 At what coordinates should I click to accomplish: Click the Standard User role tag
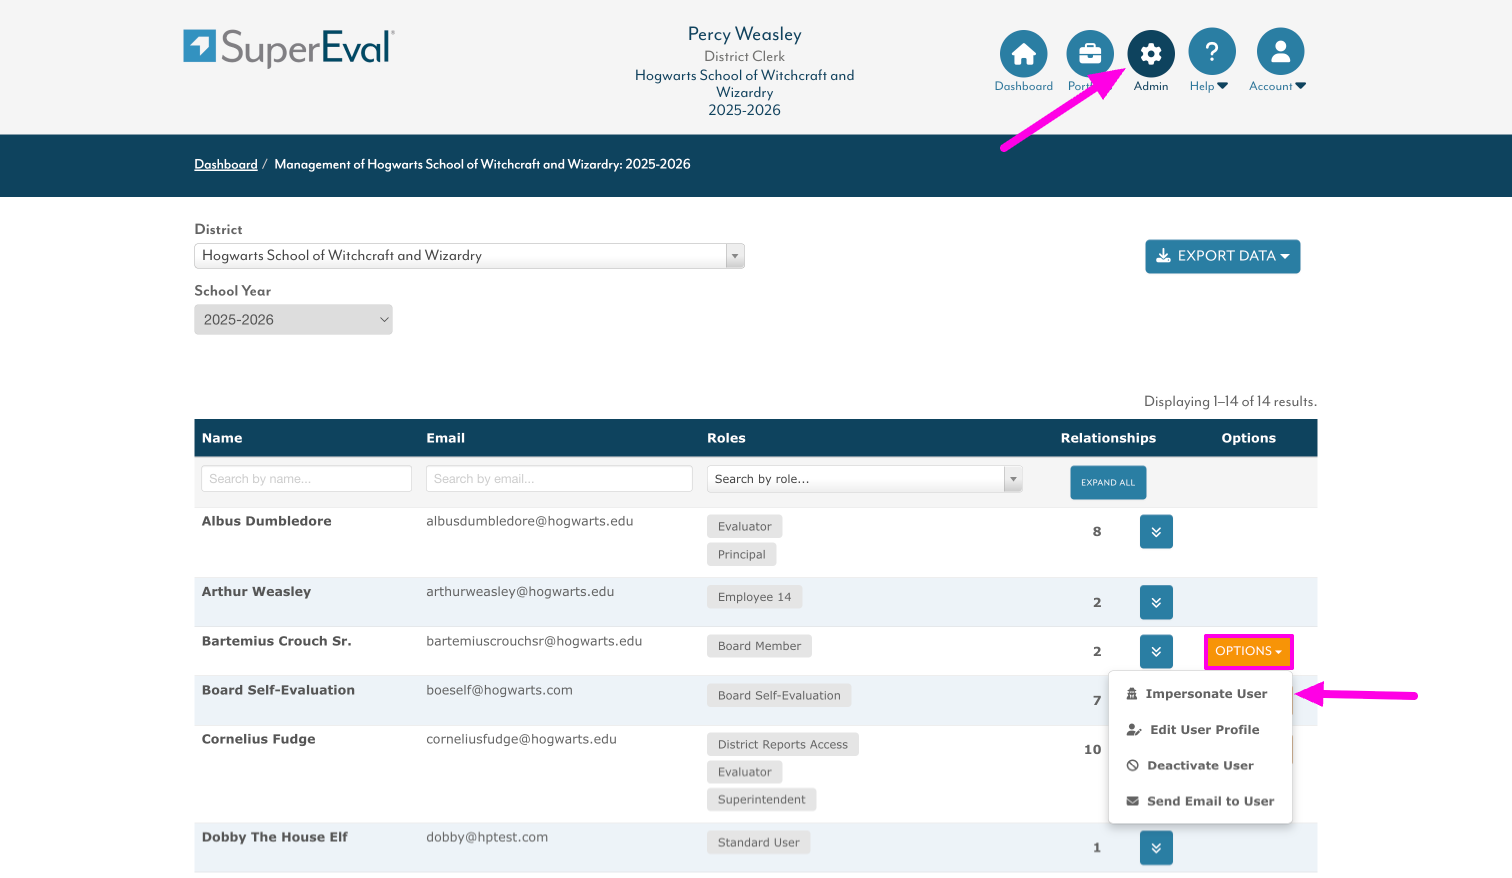758,842
